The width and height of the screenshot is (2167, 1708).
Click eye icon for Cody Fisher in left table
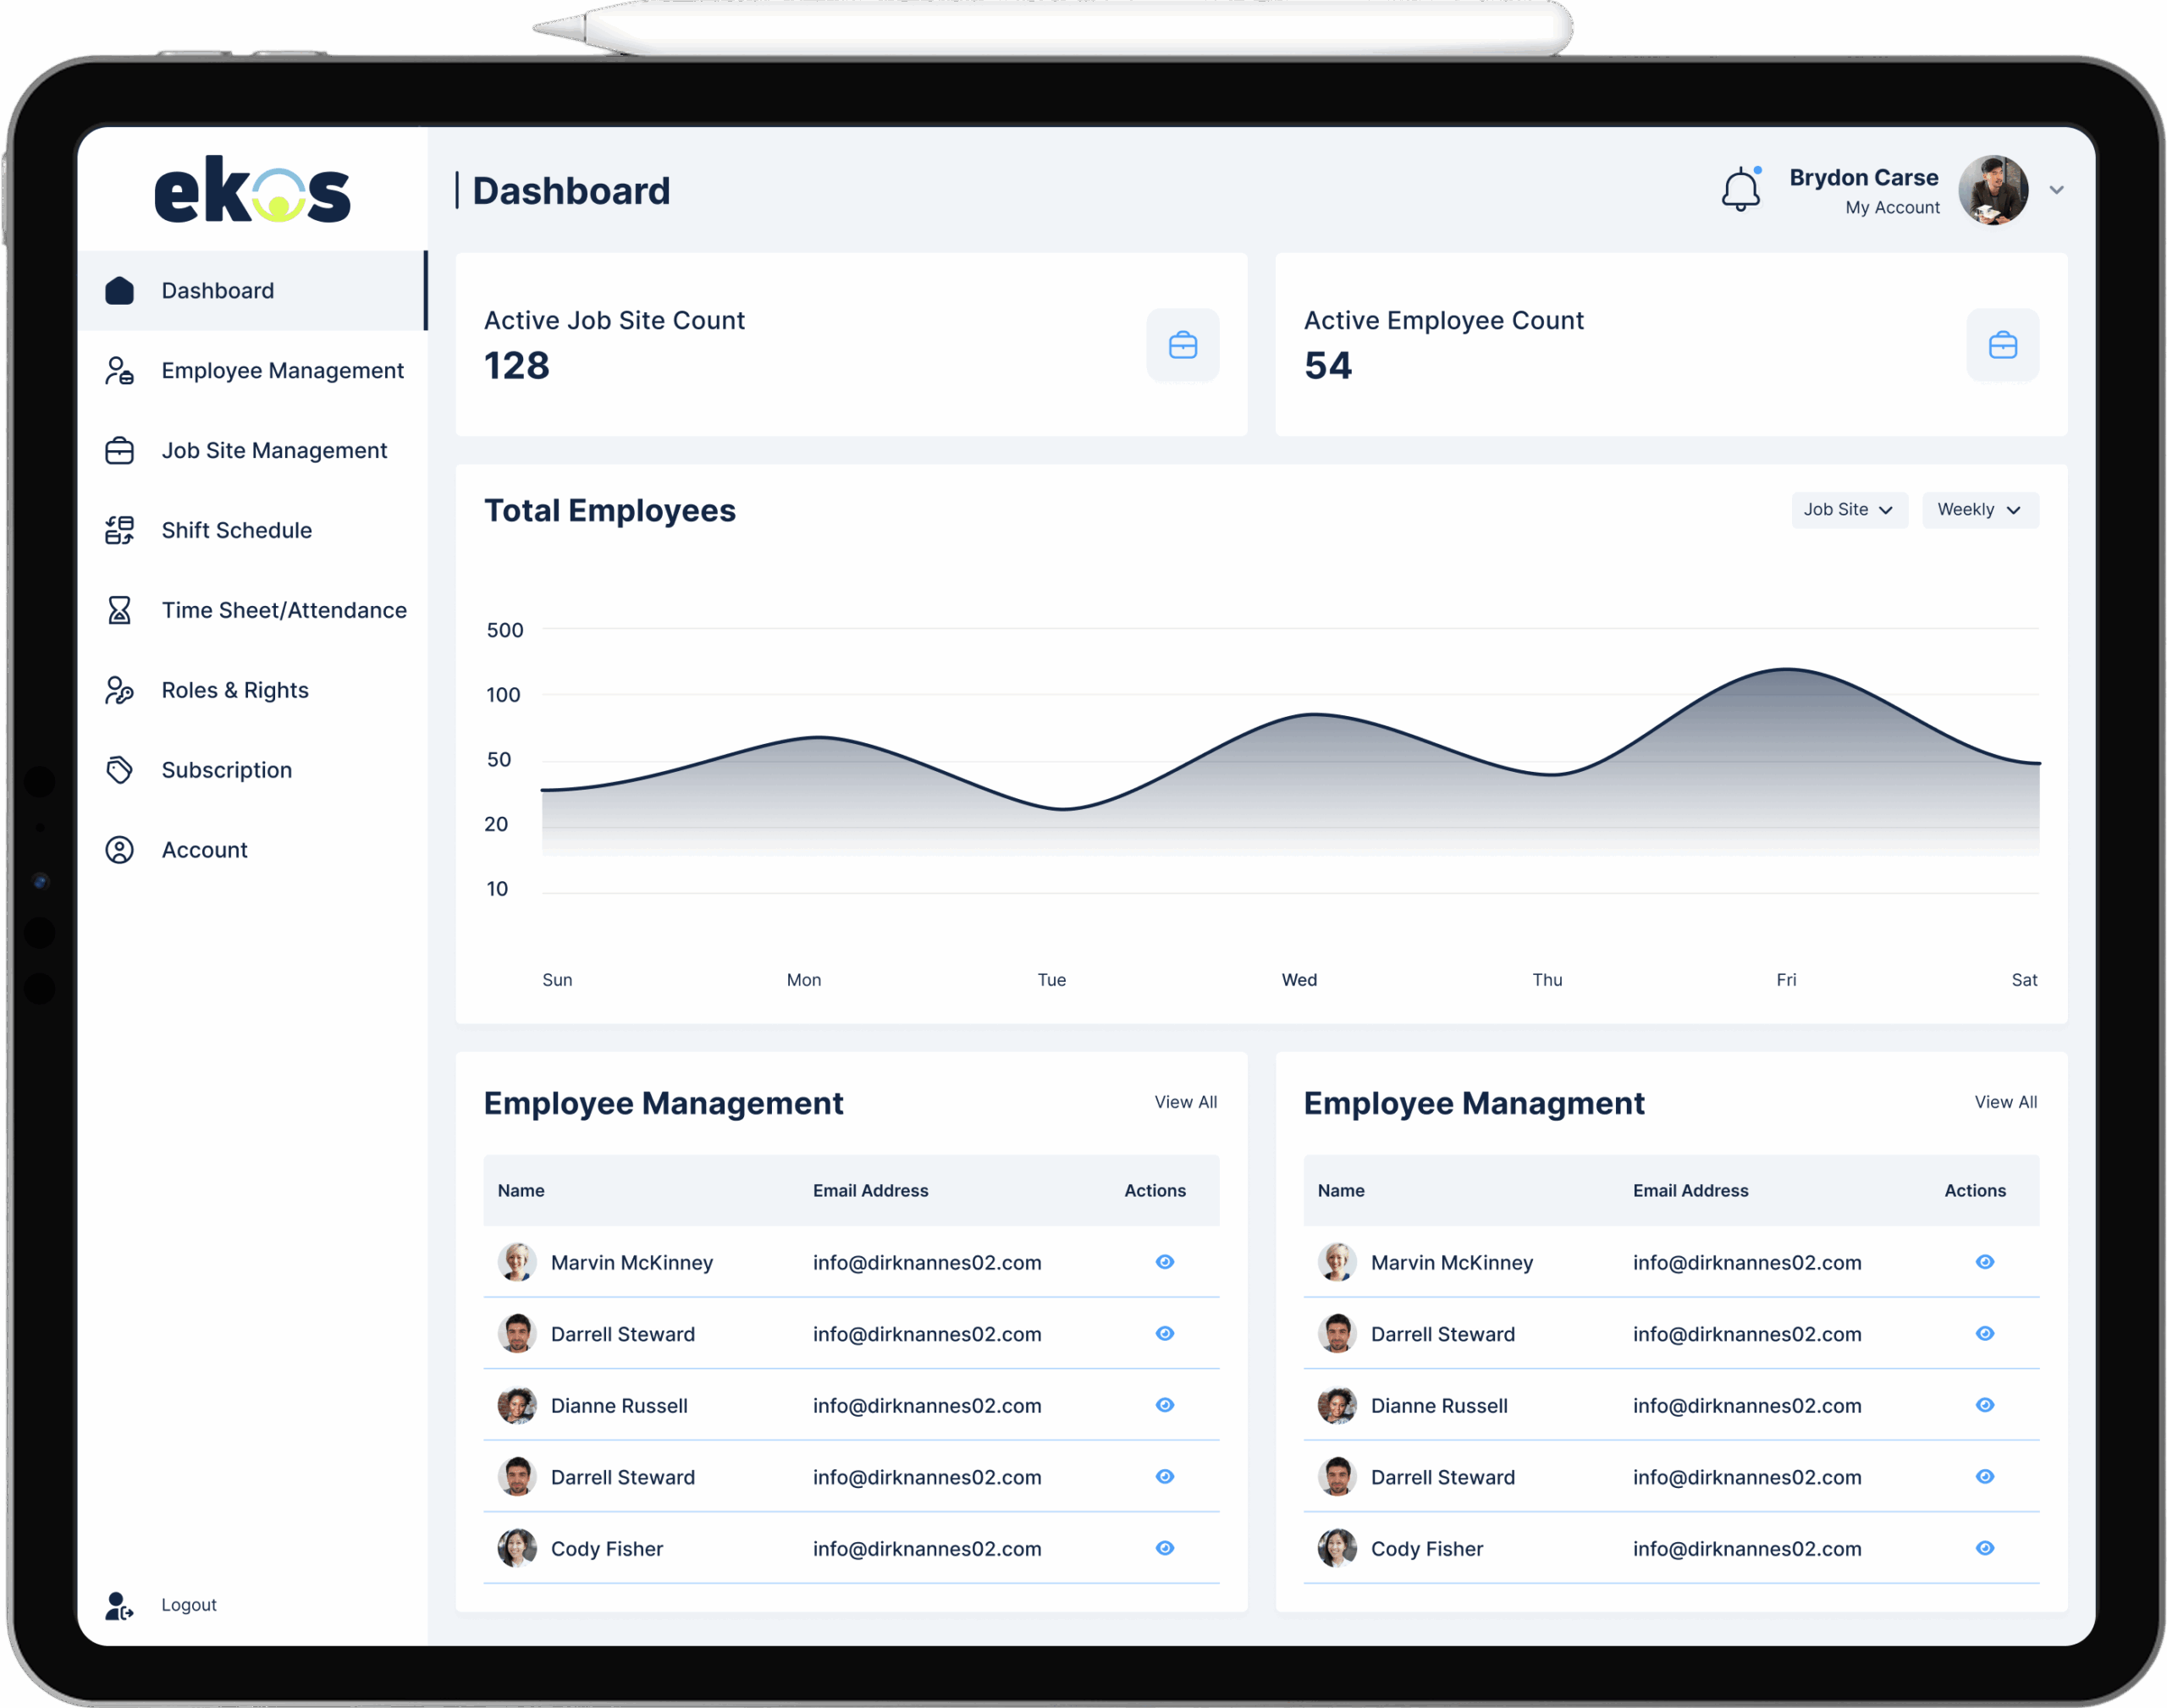click(1164, 1548)
